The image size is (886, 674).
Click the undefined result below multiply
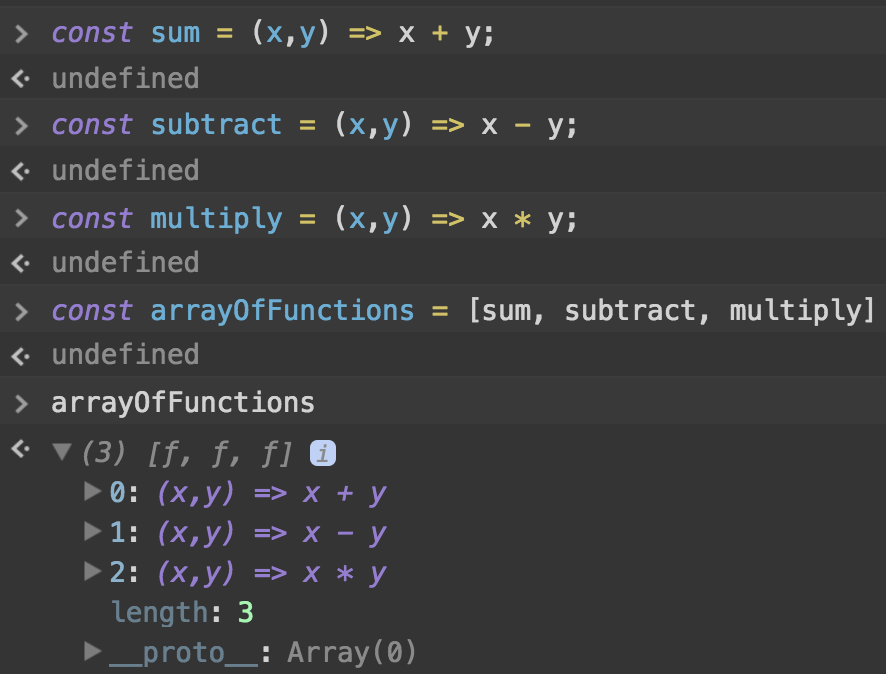(125, 262)
